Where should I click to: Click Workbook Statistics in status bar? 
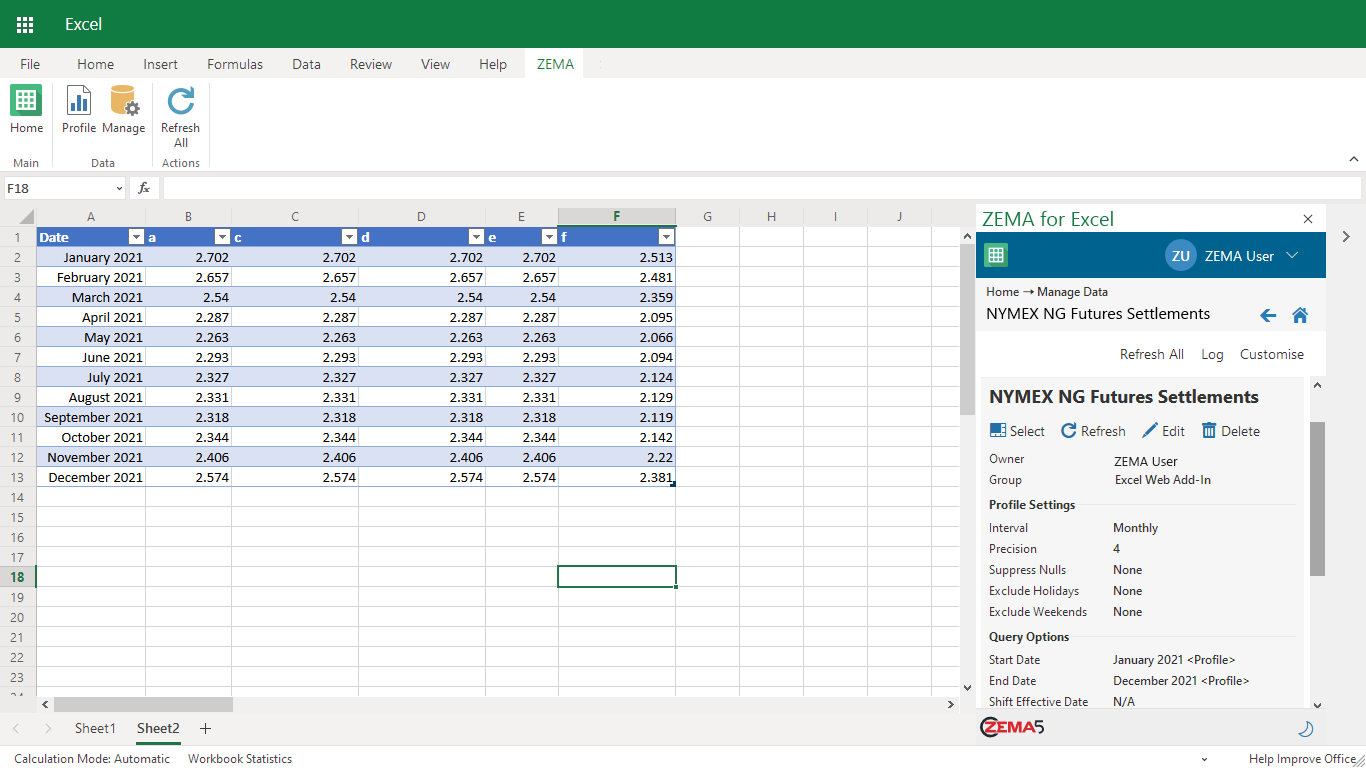click(x=240, y=759)
